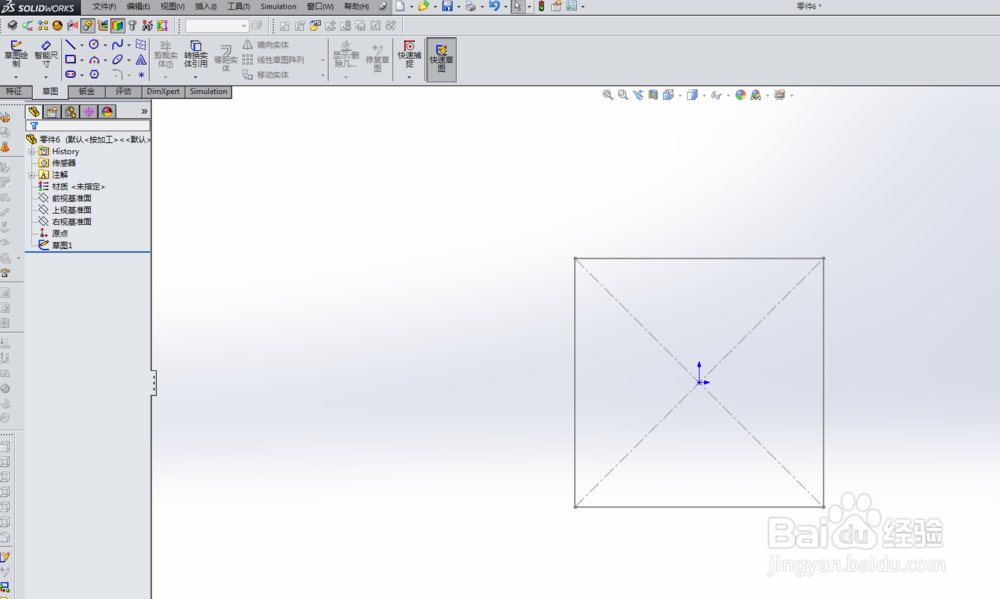The image size is (1000, 599).
Task: Open the ConfigurationManager panel tab
Action: tap(70, 112)
